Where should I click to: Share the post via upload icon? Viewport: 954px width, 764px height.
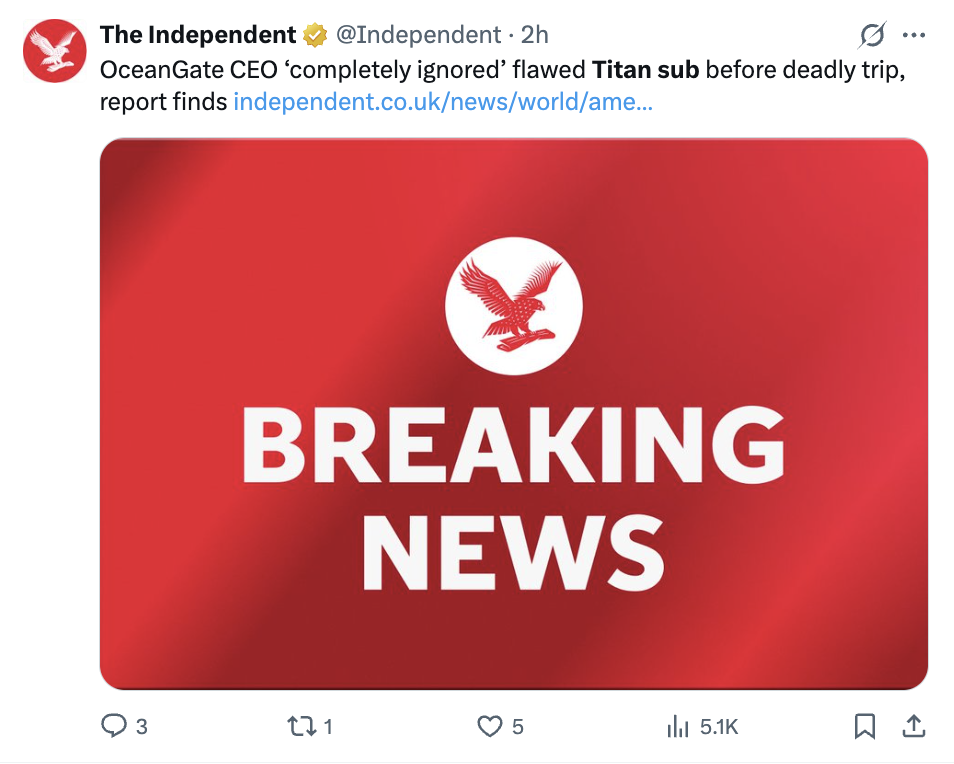click(x=914, y=727)
